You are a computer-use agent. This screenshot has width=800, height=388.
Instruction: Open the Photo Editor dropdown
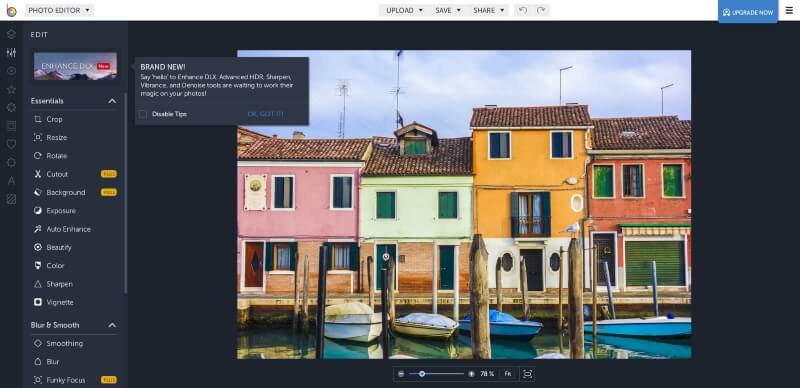[x=59, y=10]
